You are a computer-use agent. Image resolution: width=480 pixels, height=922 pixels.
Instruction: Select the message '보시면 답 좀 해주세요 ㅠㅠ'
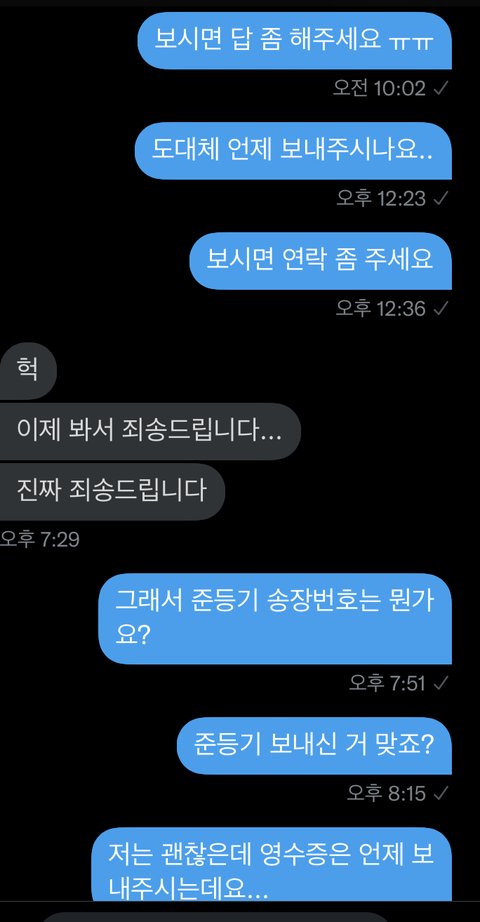click(x=295, y=41)
